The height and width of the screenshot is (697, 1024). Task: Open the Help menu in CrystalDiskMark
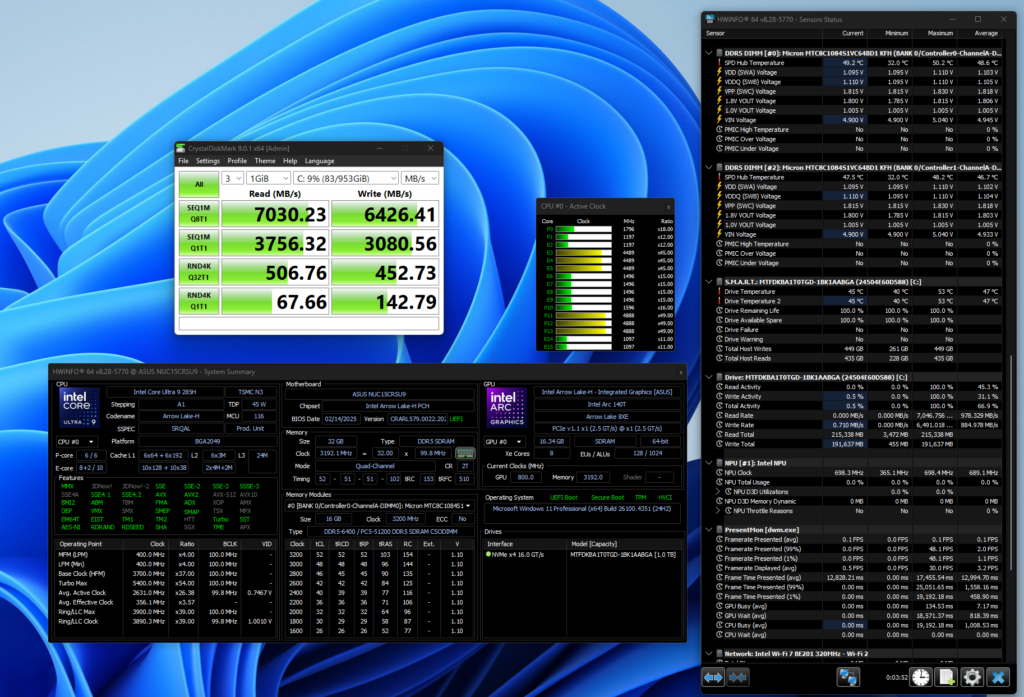tap(290, 161)
